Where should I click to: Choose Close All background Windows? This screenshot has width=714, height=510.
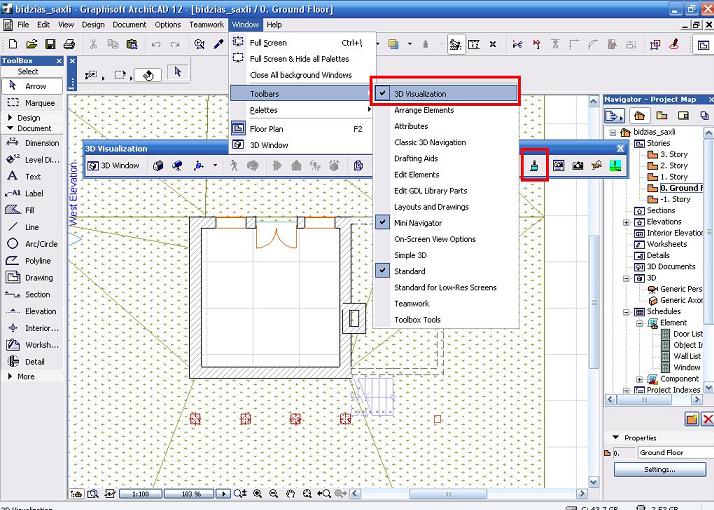[x=302, y=75]
